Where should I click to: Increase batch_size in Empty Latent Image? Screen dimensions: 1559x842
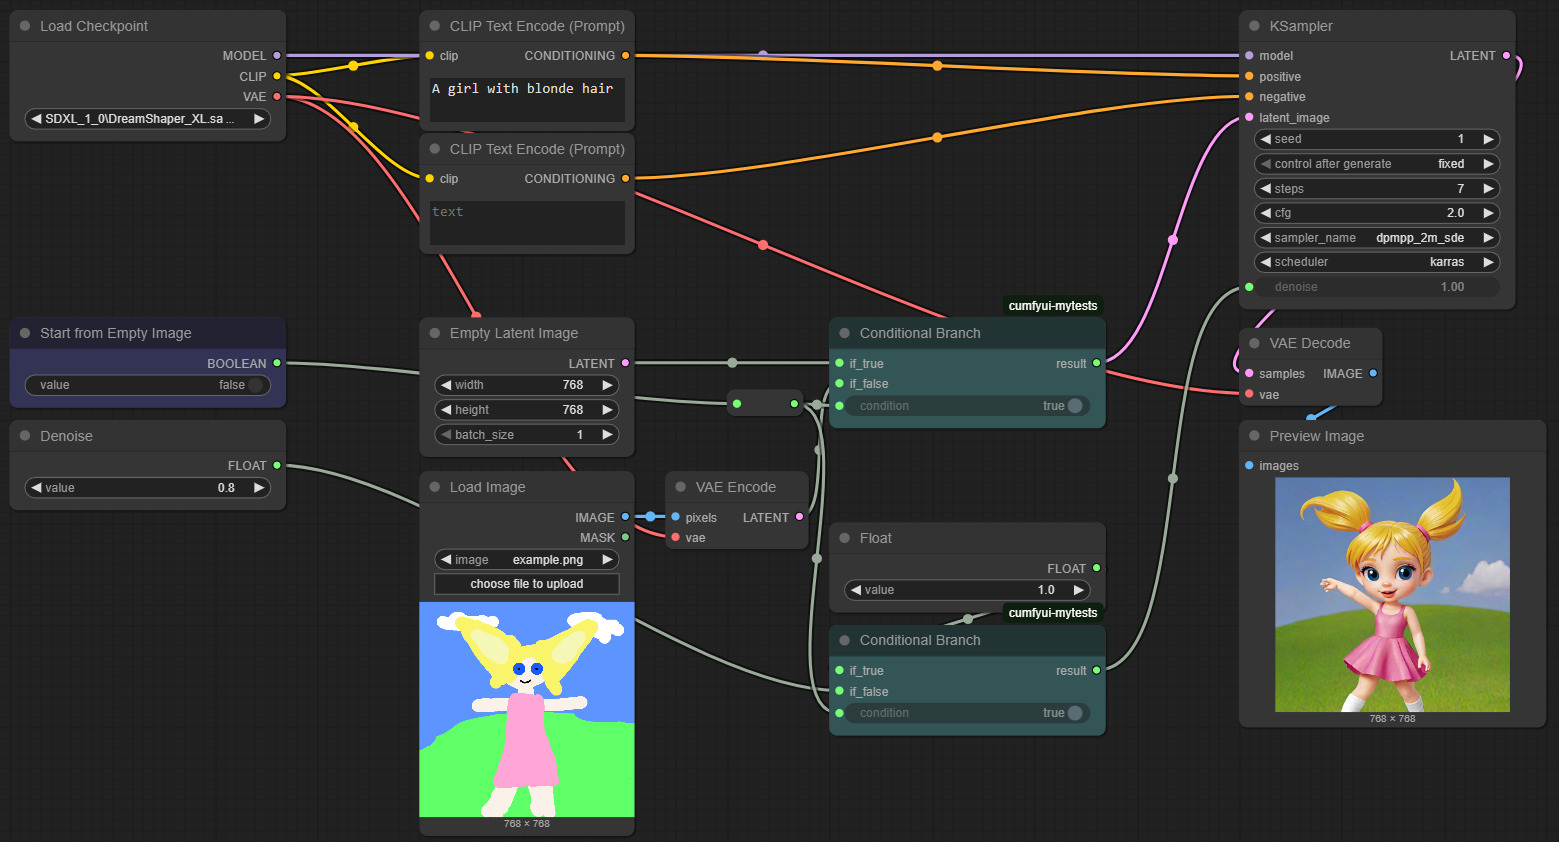[606, 435]
